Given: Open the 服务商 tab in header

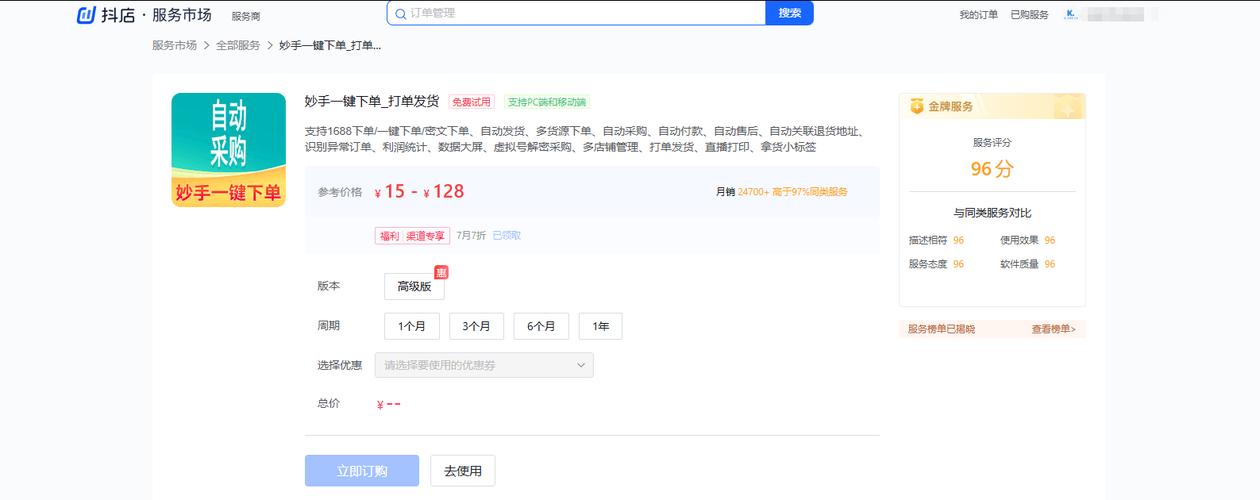Looking at the screenshot, I should [246, 16].
